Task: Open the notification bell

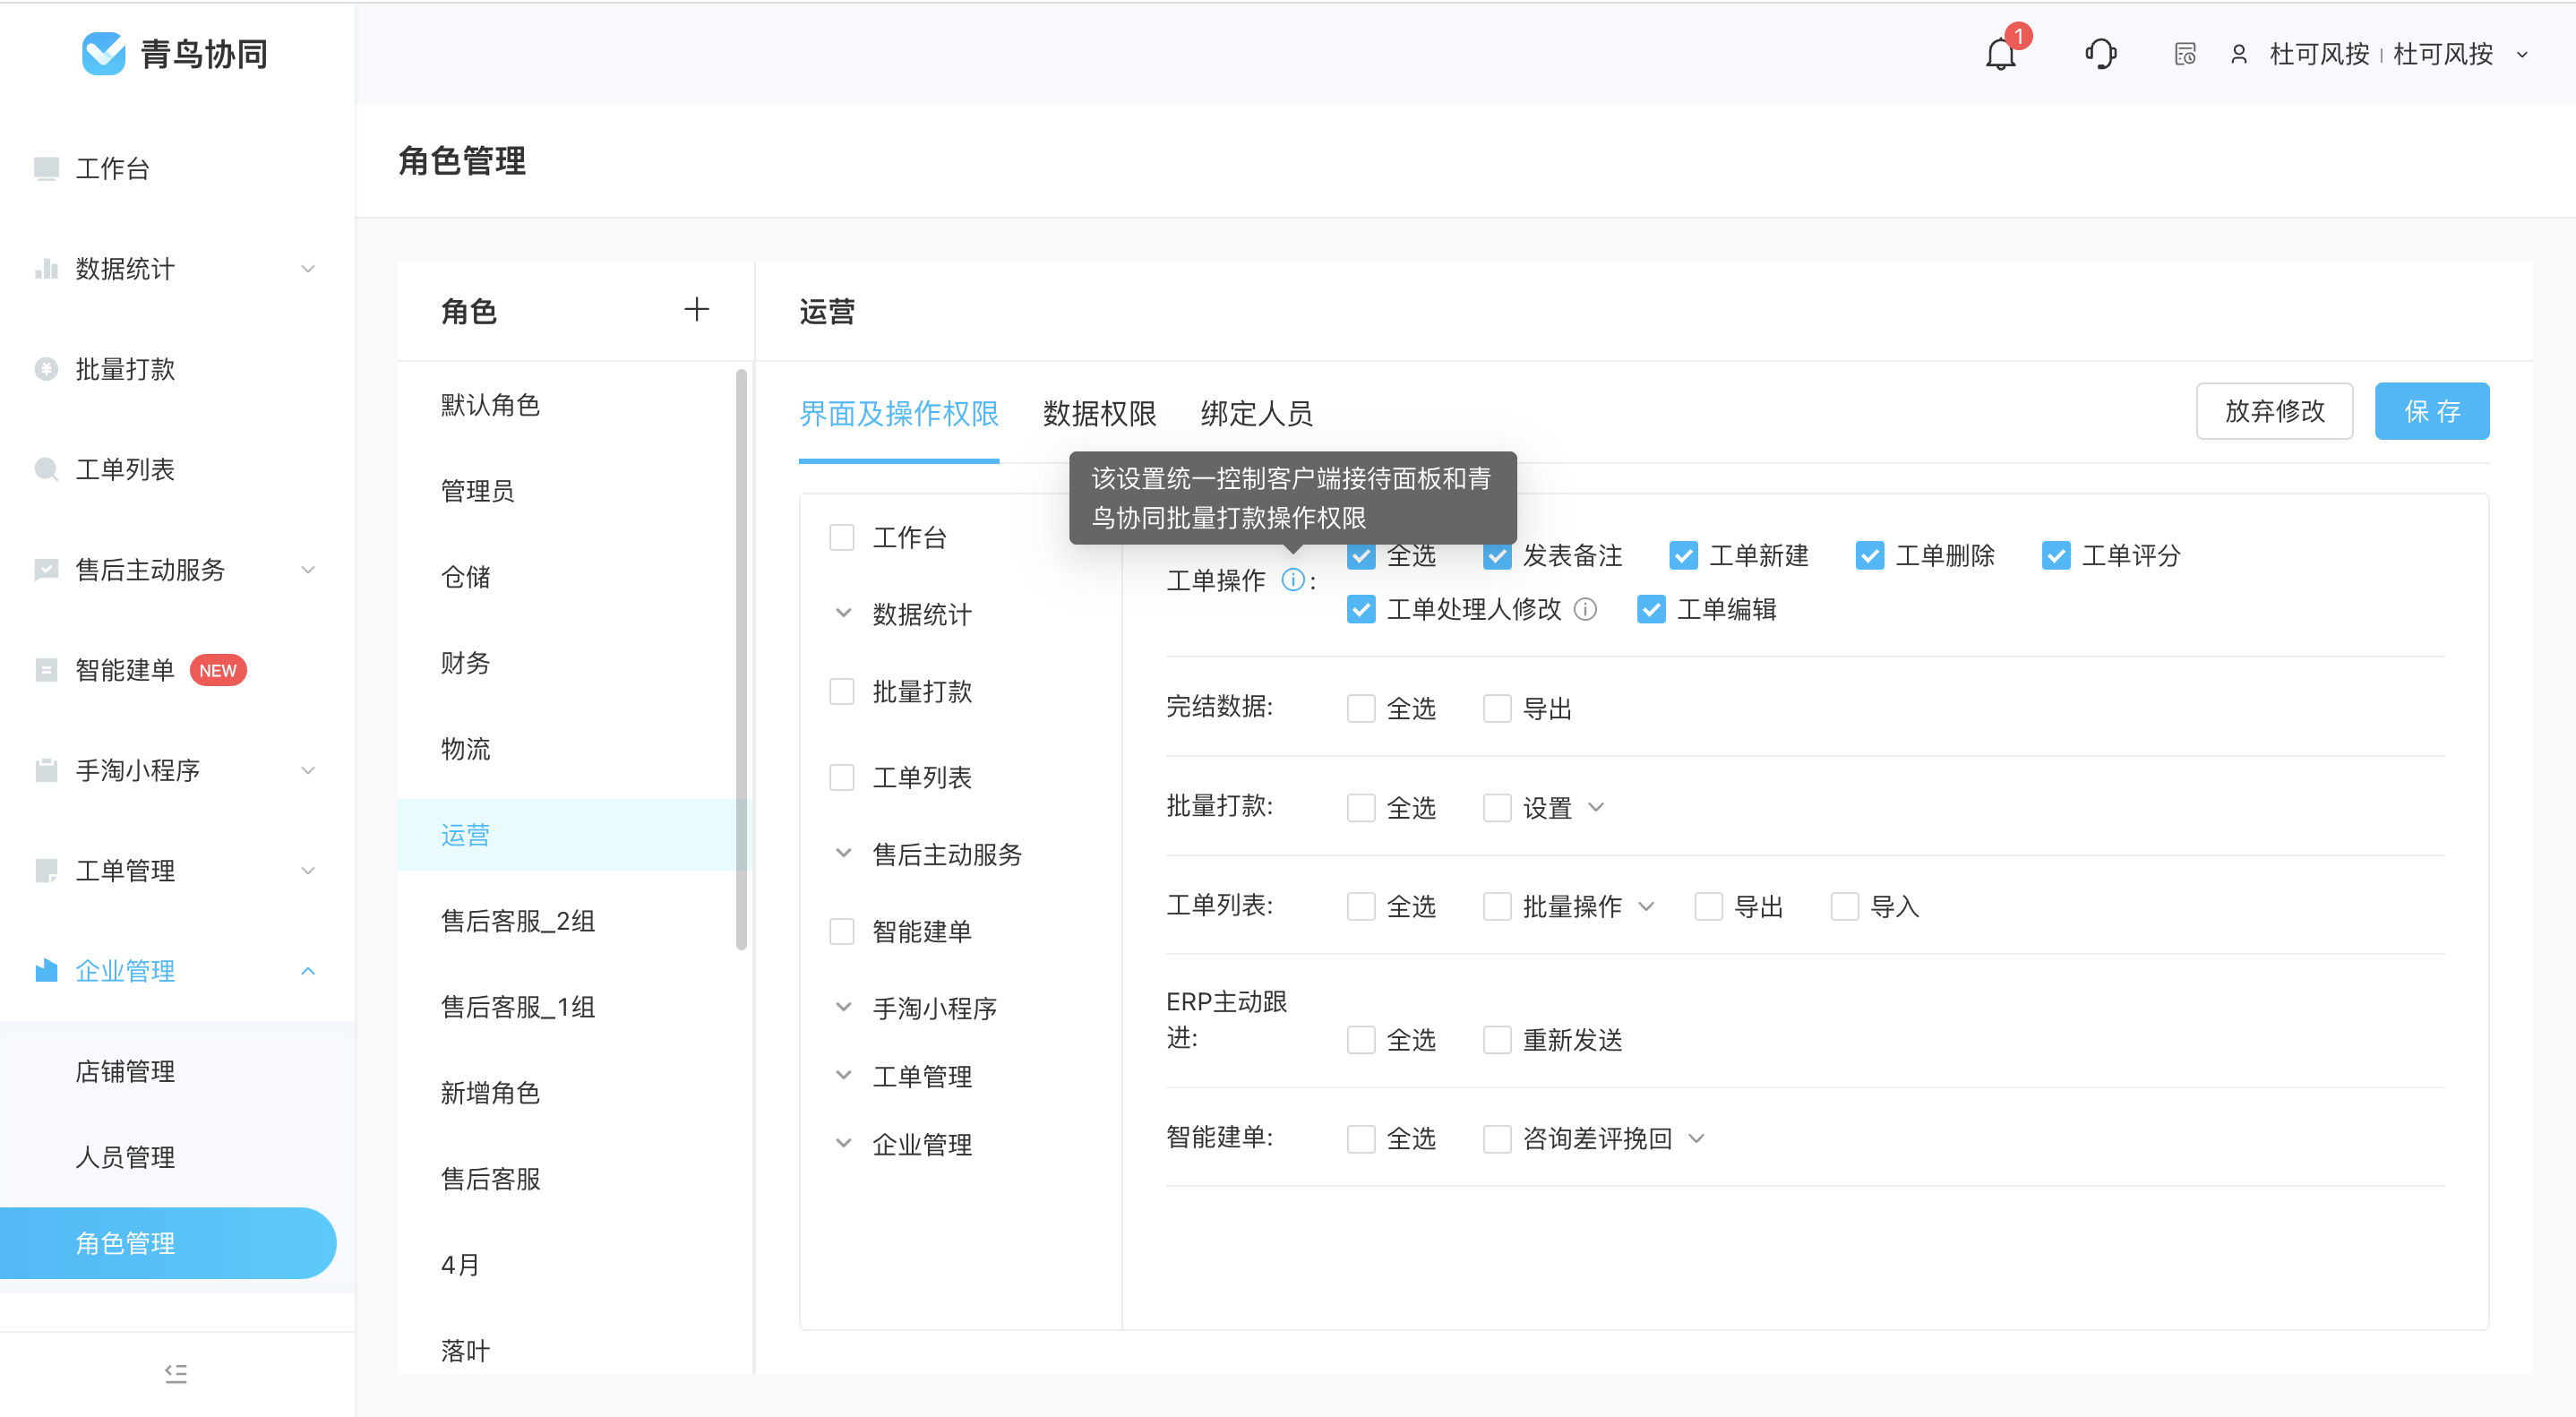Action: (x=2000, y=53)
